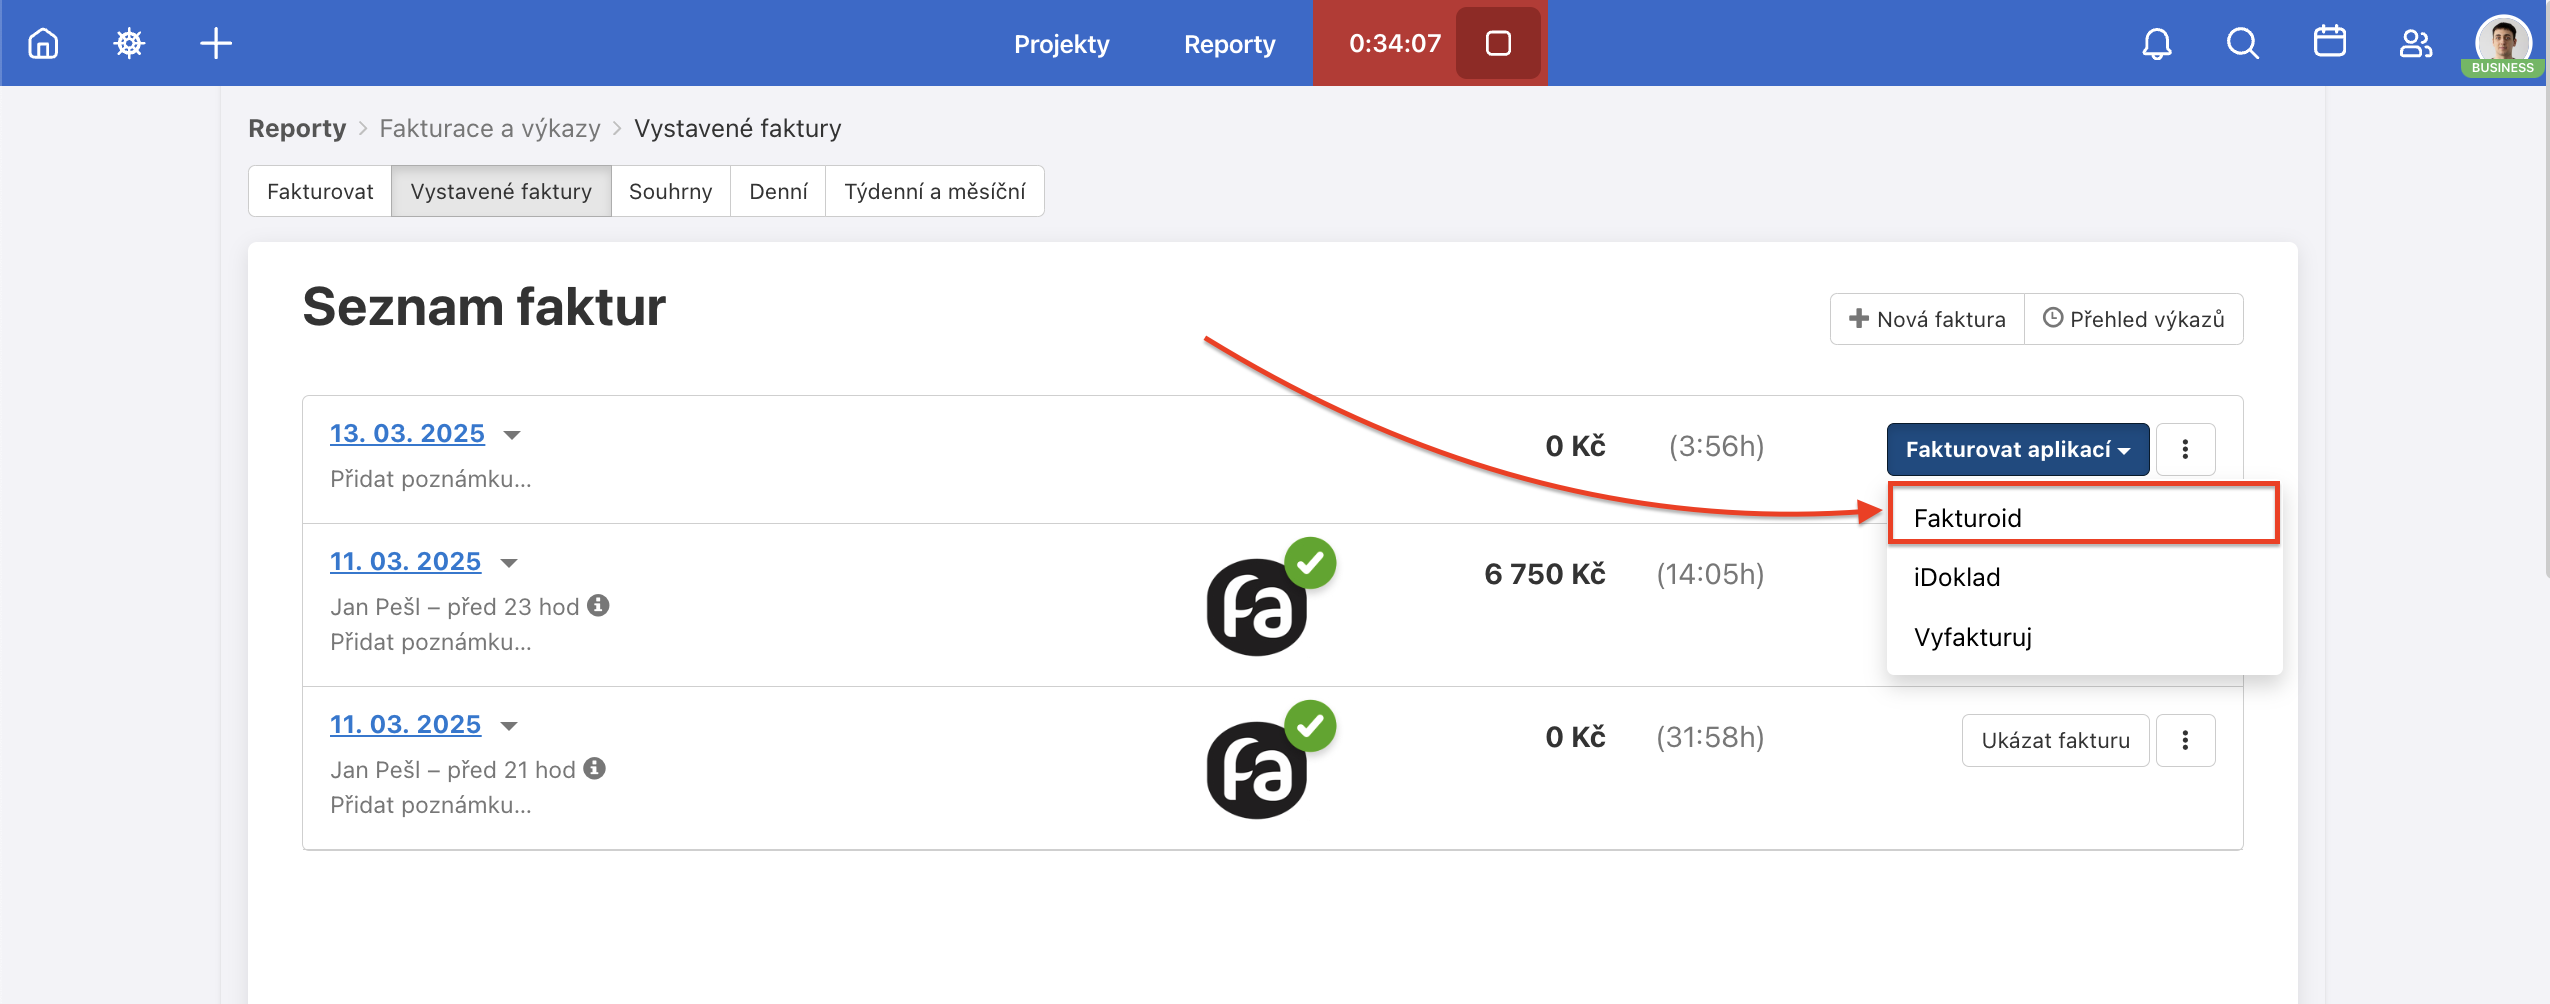This screenshot has height=1004, width=2550.
Task: Show info icon next to před 23 hod
Action: click(598, 605)
